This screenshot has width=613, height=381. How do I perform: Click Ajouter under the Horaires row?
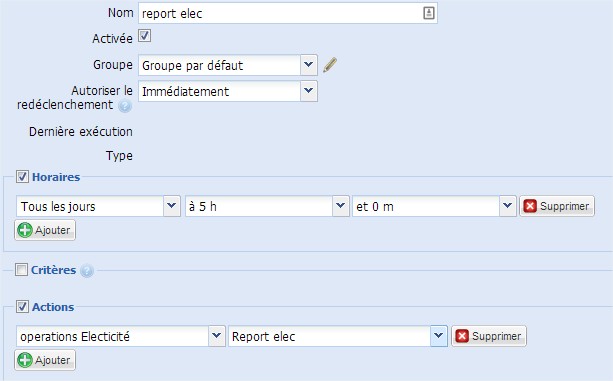pyautogui.click(x=45, y=230)
